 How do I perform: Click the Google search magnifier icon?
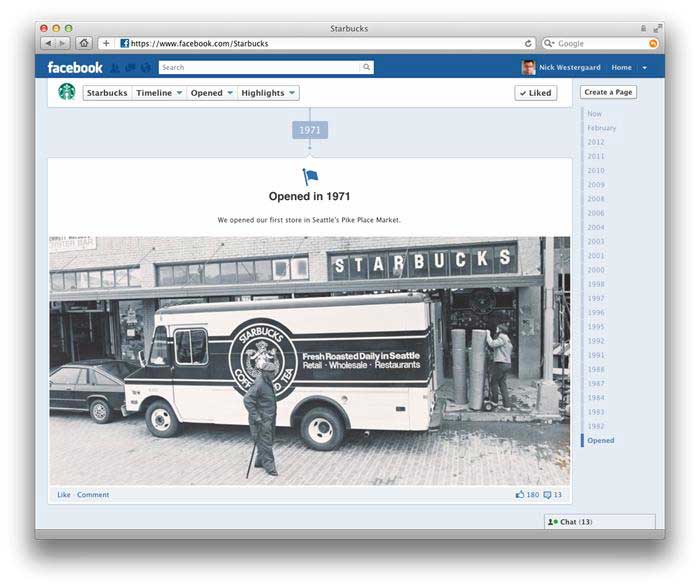tap(549, 43)
